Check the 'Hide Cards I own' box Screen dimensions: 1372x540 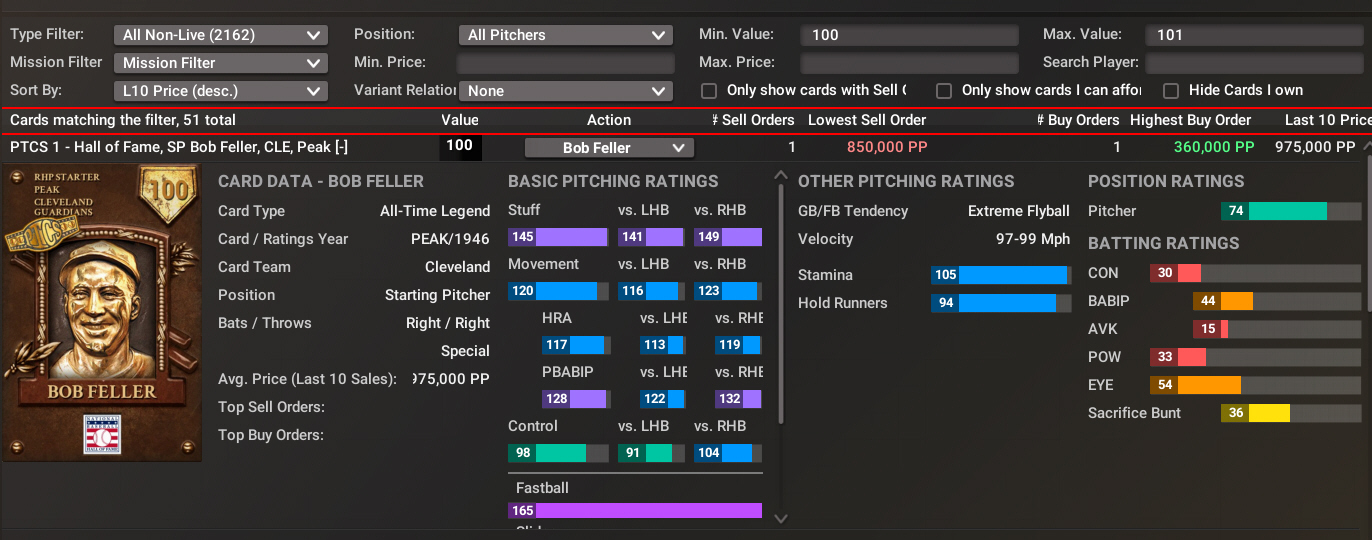(x=1171, y=91)
